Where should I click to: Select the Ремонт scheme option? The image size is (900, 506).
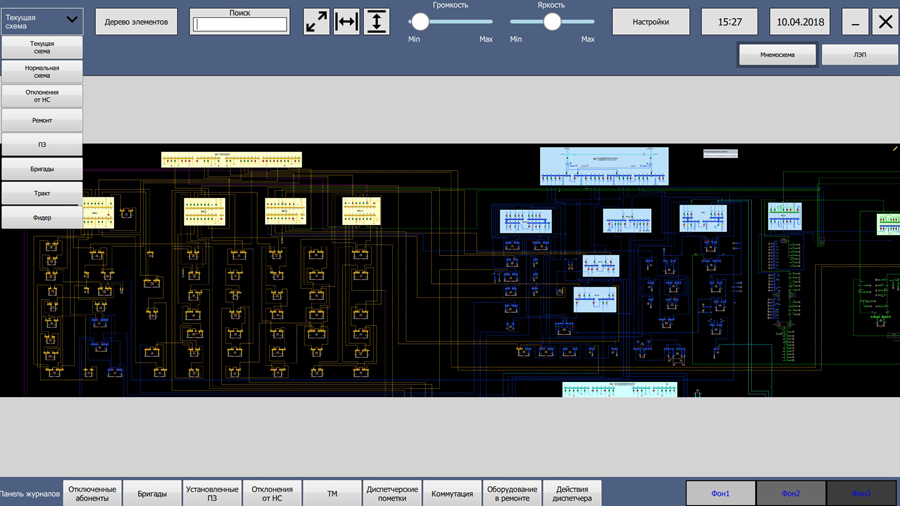42,120
